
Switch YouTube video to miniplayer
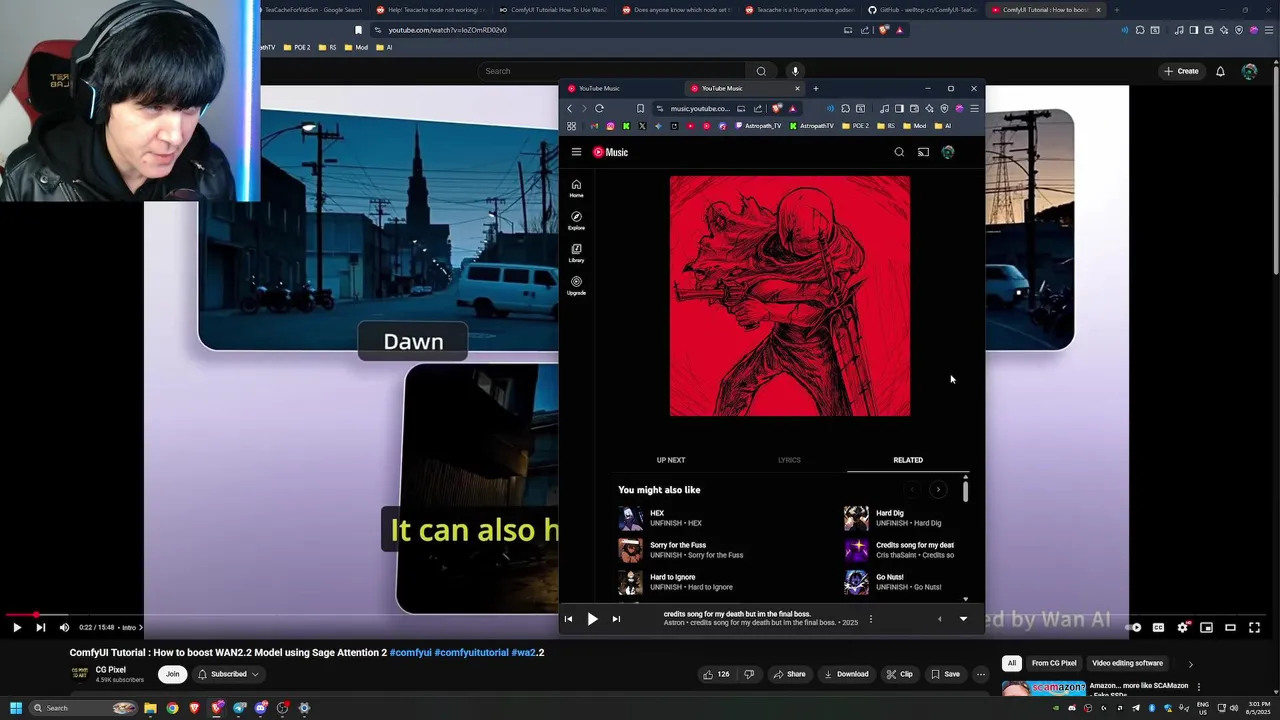coord(1206,627)
